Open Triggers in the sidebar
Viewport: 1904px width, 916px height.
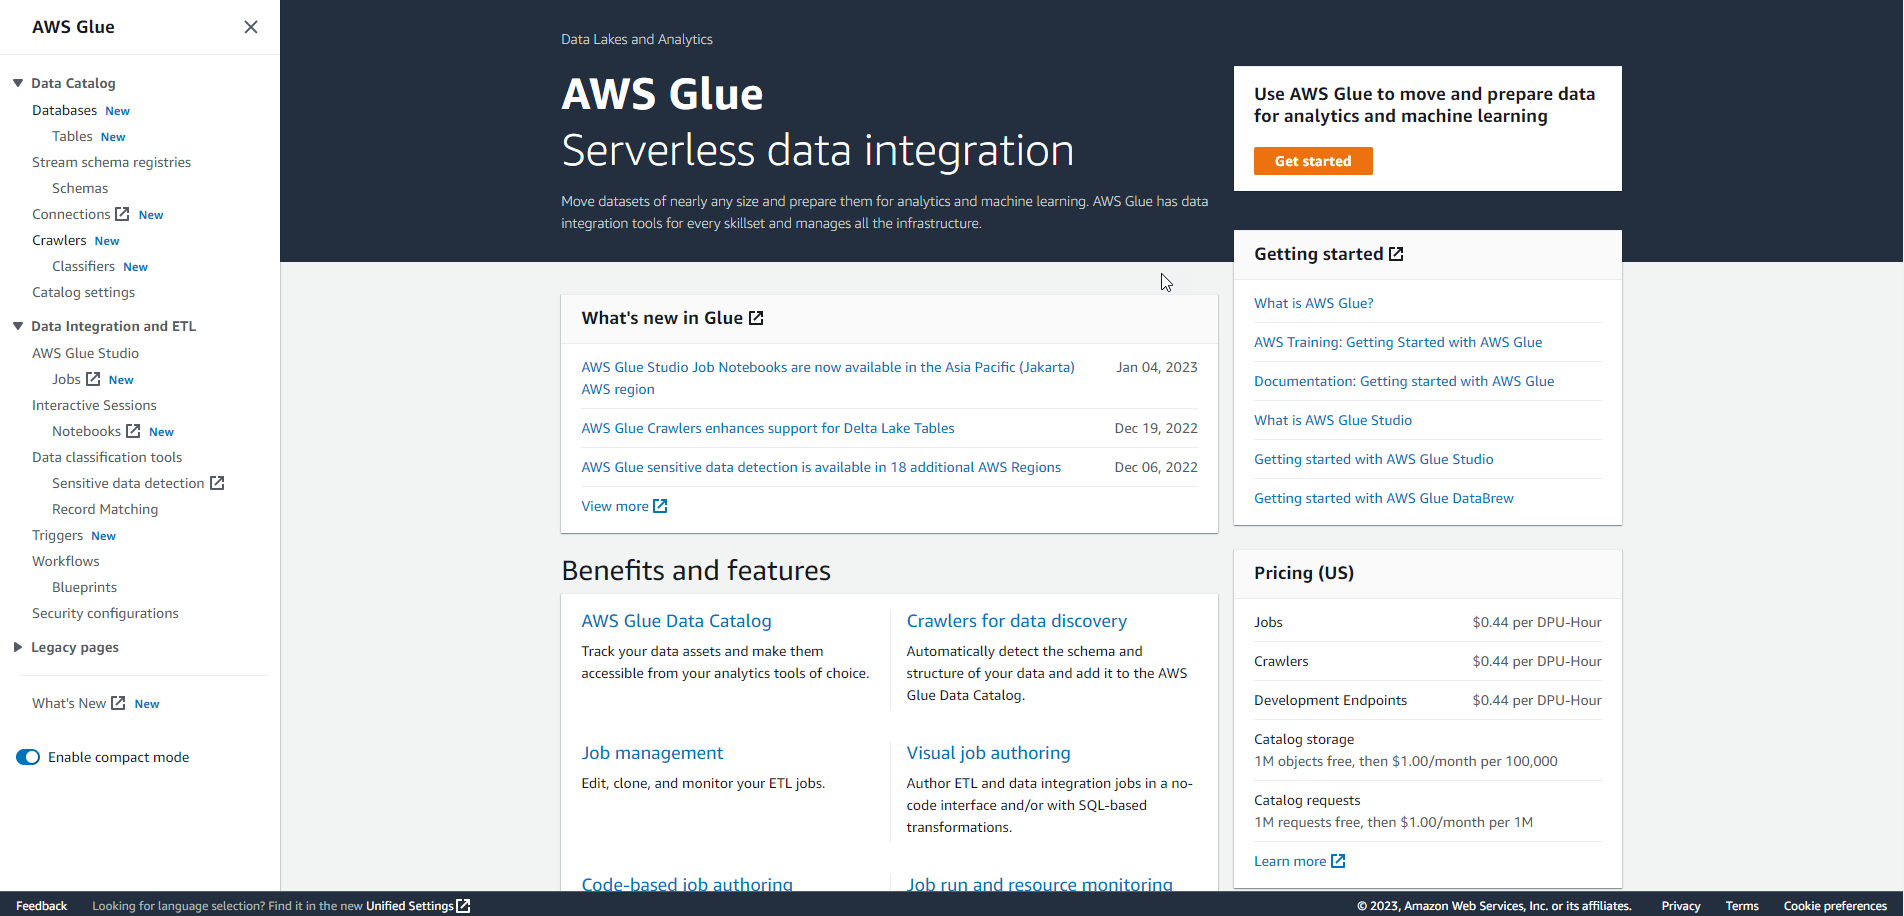(57, 535)
